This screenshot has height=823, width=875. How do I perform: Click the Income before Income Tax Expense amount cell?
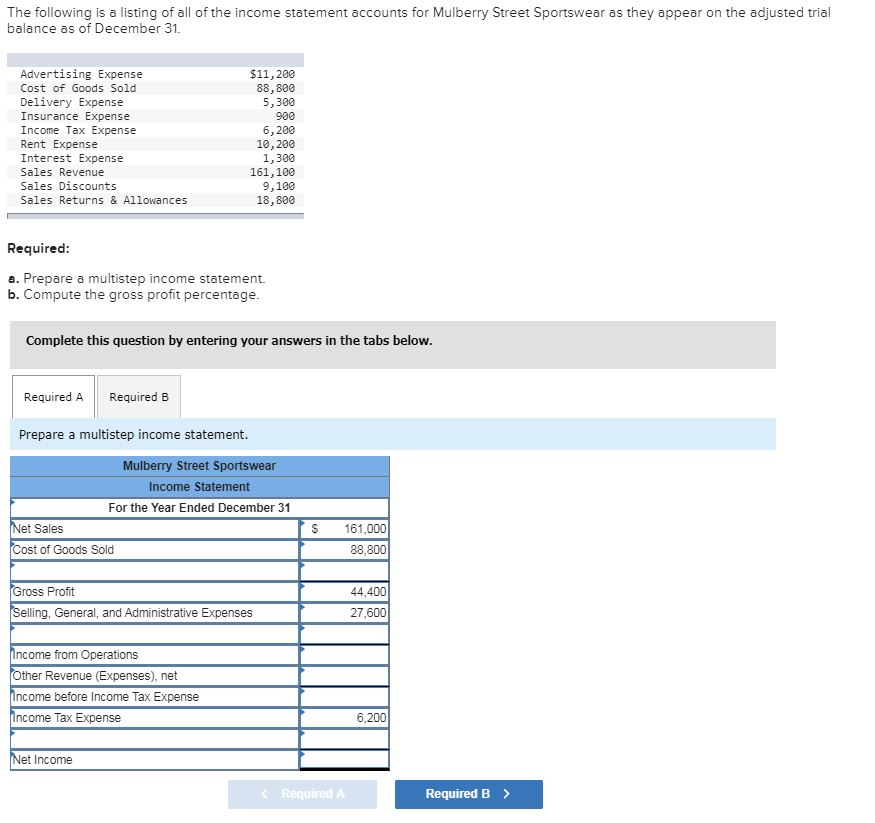(345, 697)
